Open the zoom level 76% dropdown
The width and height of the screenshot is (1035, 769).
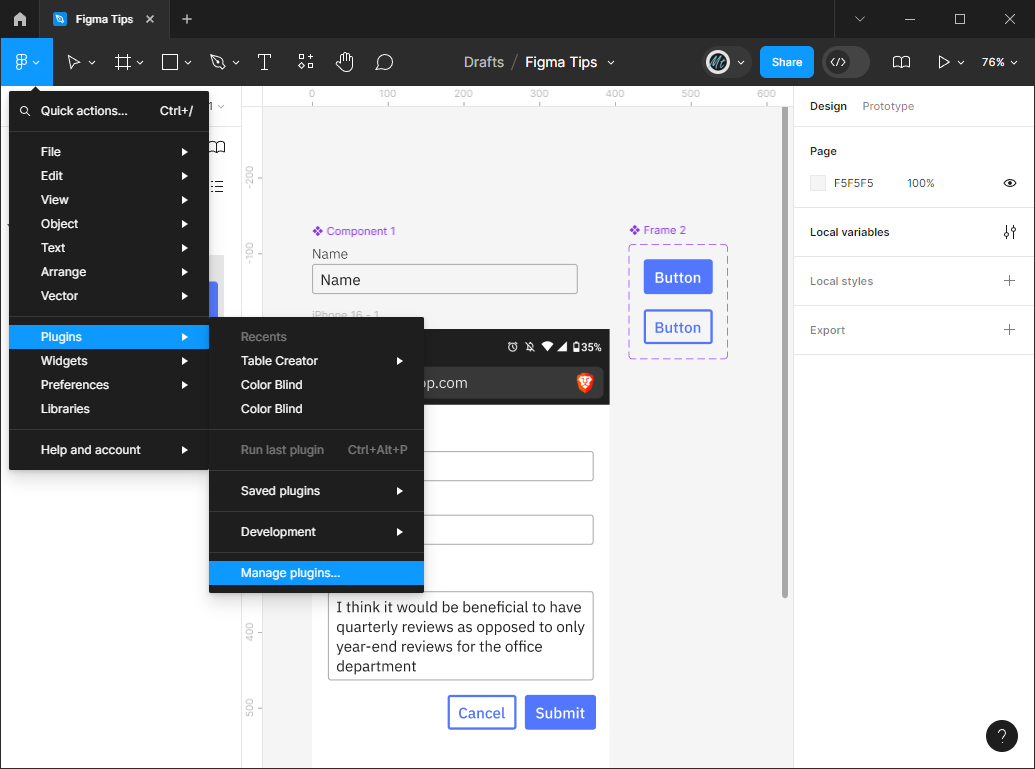999,62
